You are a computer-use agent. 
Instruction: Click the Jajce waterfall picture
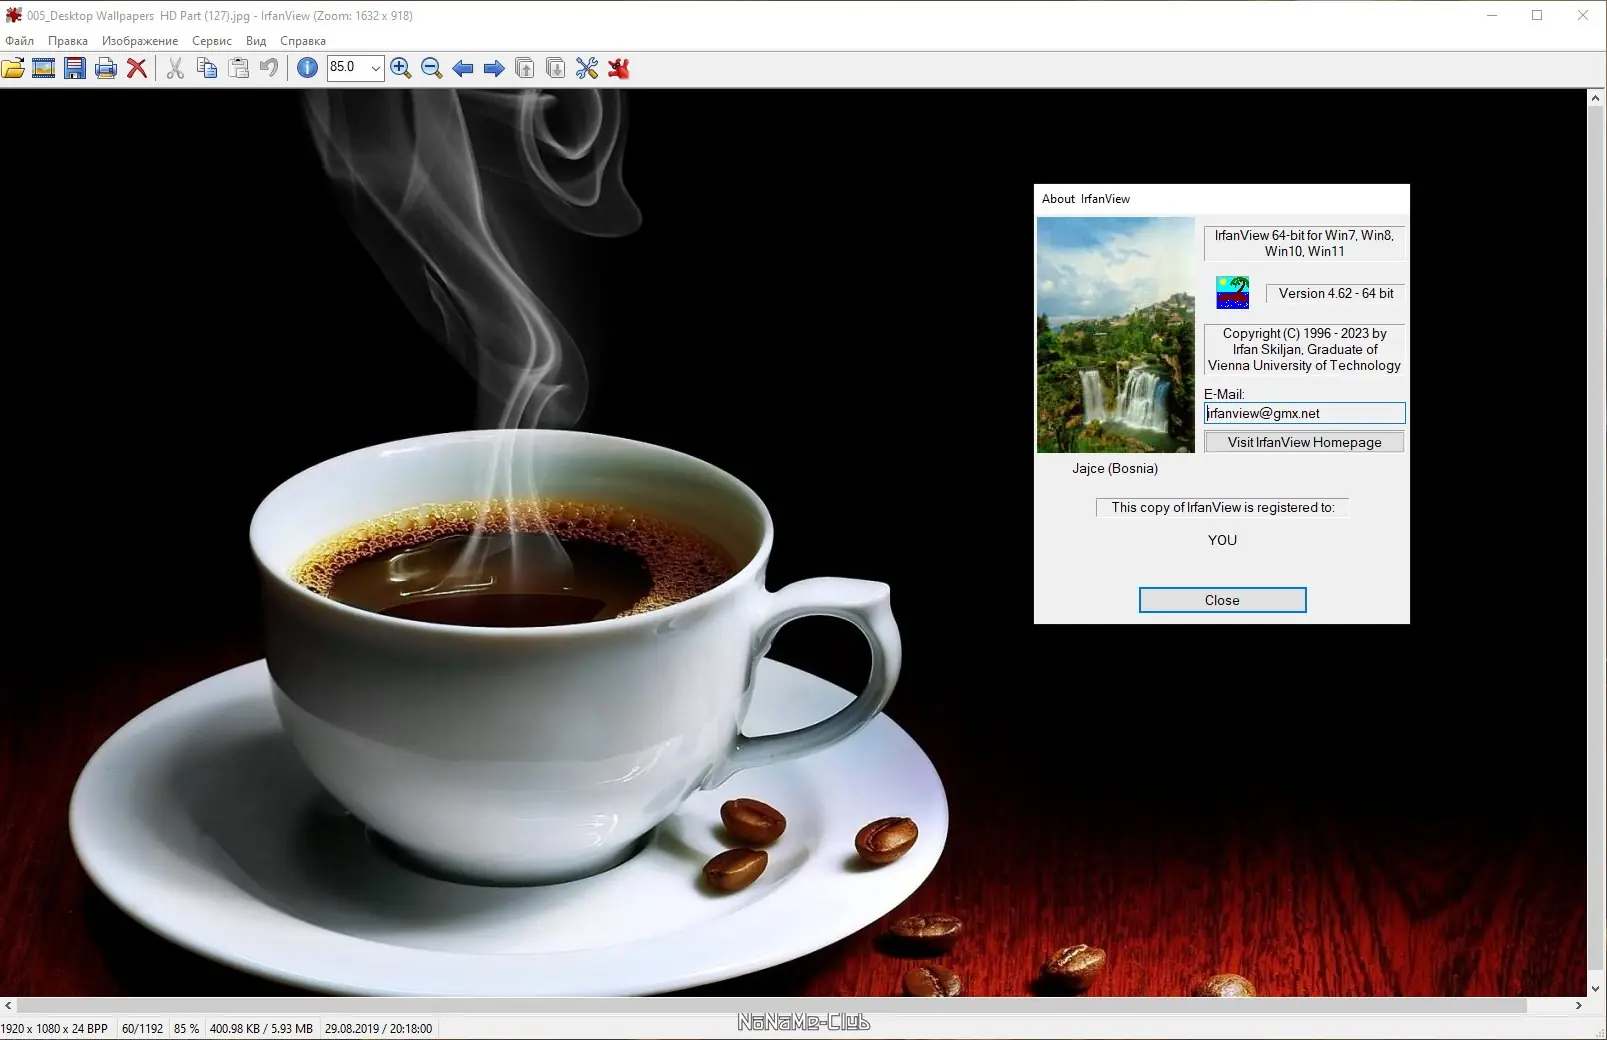1116,335
